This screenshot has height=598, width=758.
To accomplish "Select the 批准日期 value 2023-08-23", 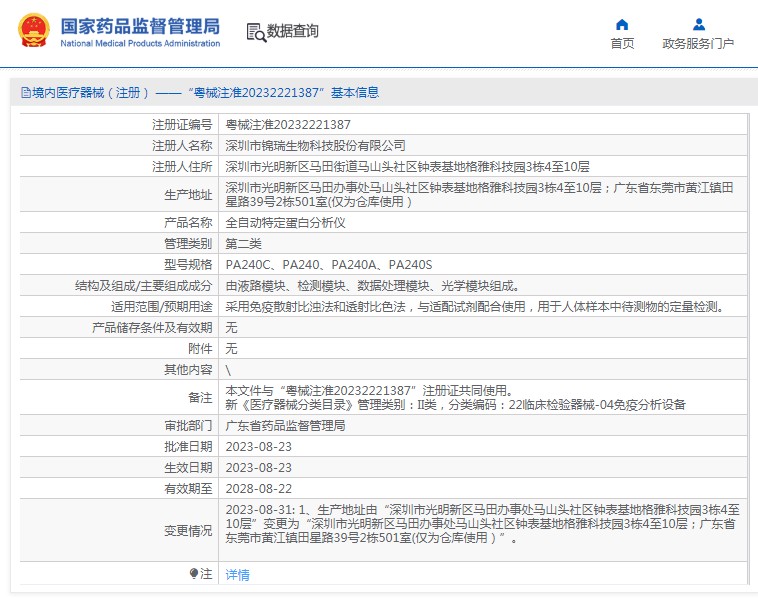I will [x=259, y=447].
